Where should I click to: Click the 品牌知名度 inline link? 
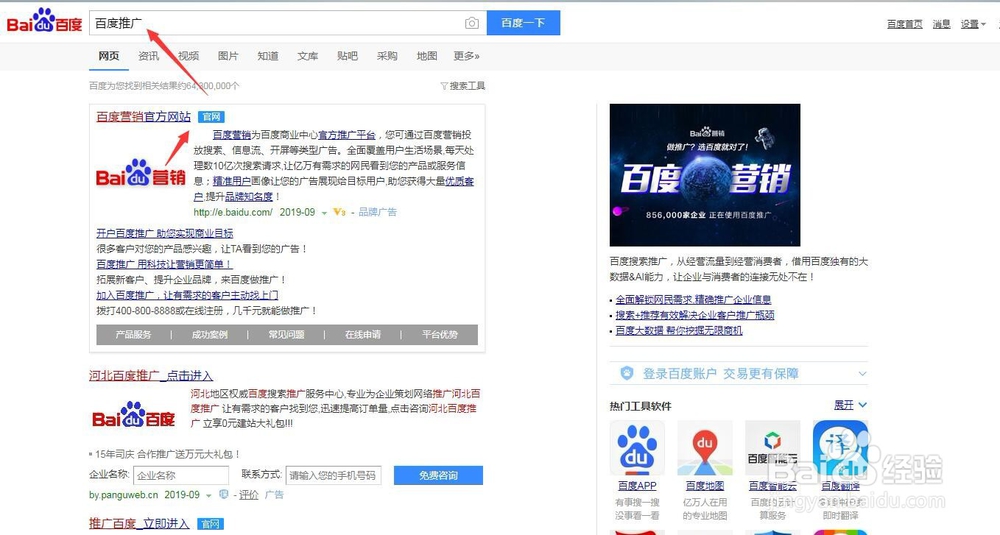click(248, 197)
